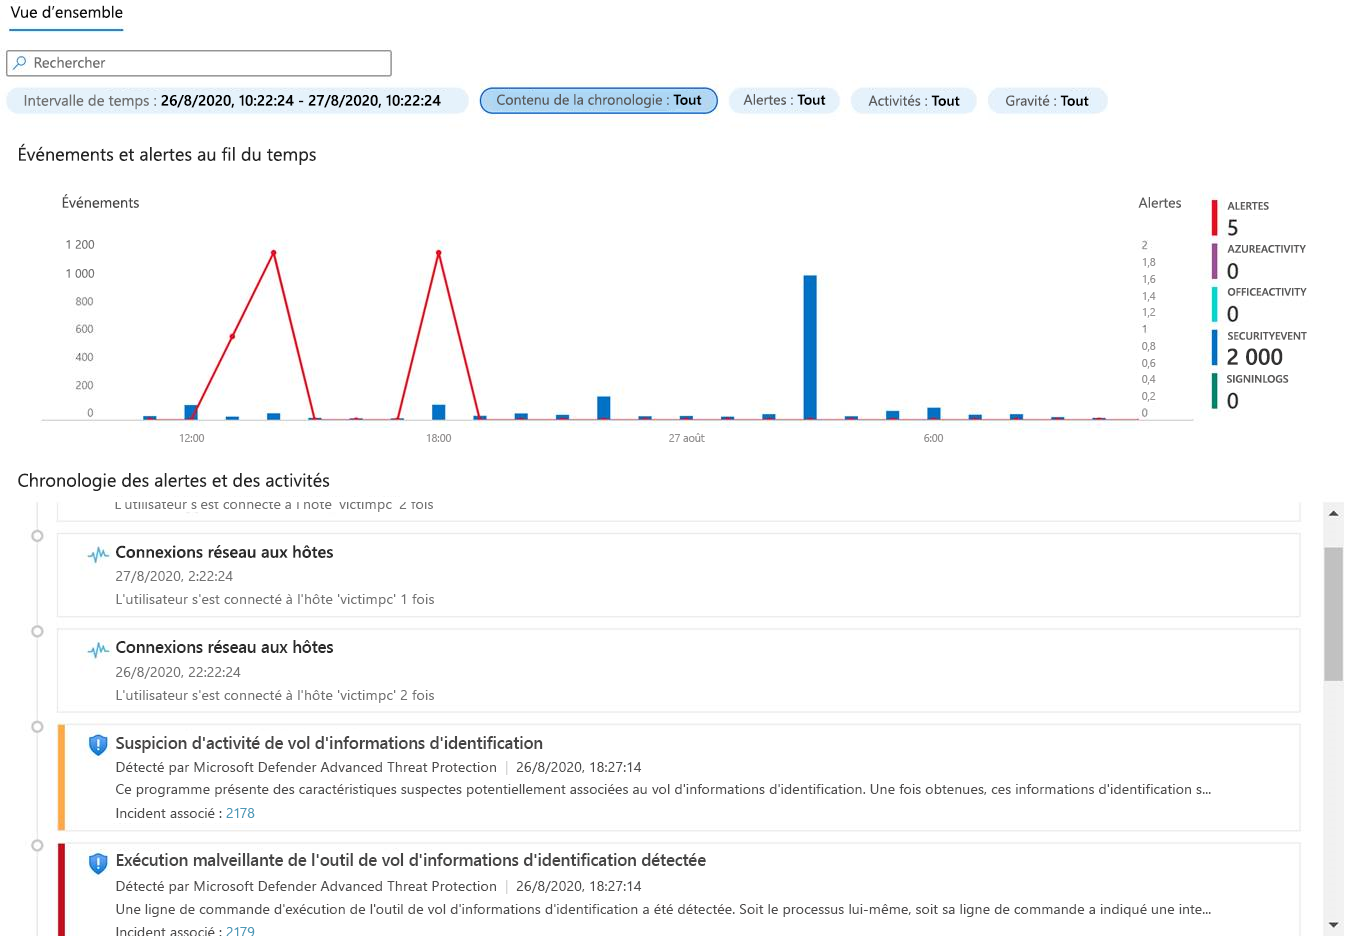The width and height of the screenshot is (1352, 936).
Task: Click timeline scrollbar thumb
Action: pos(1333,614)
